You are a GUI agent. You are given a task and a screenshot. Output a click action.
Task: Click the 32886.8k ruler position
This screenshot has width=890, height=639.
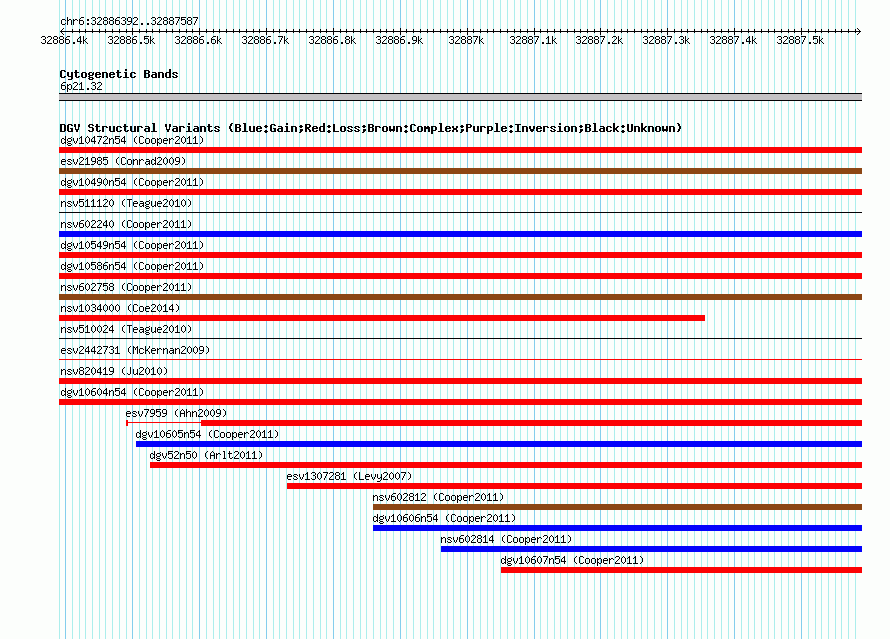[332, 40]
